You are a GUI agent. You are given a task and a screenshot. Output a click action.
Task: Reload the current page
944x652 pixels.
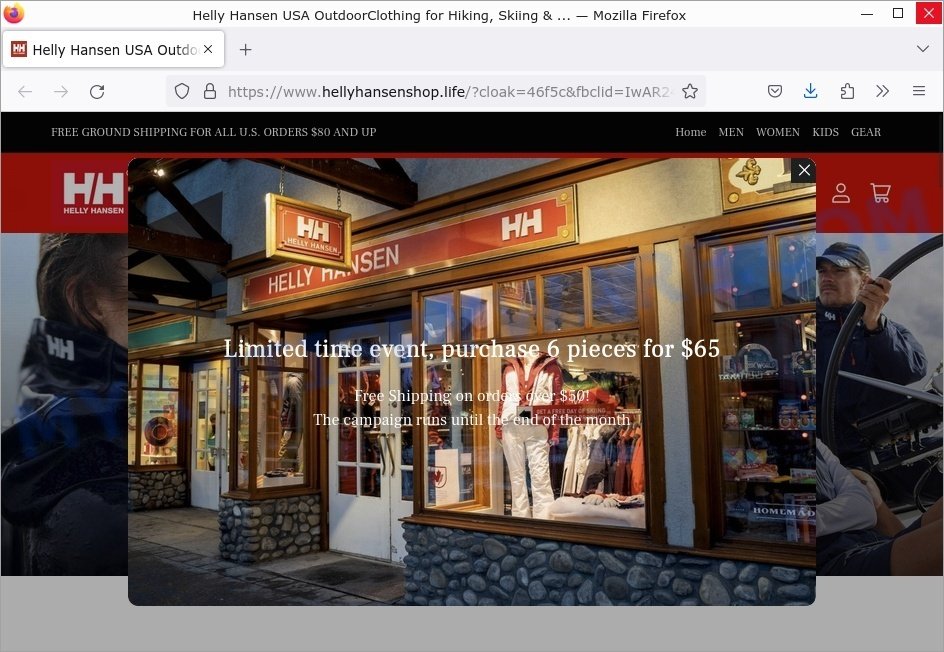pyautogui.click(x=97, y=92)
